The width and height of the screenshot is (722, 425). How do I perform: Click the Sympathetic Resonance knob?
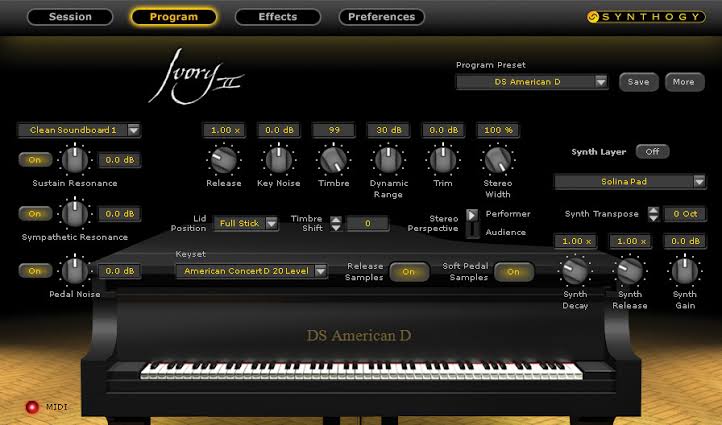pos(75,214)
